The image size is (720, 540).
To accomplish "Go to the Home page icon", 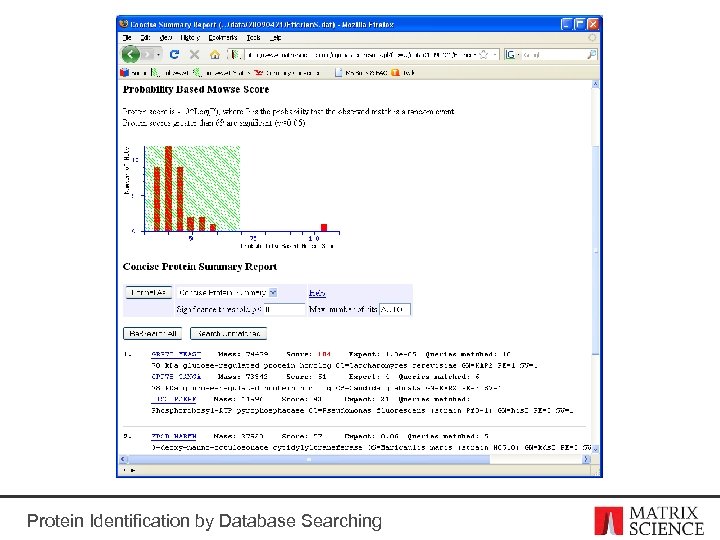I will [x=214, y=55].
